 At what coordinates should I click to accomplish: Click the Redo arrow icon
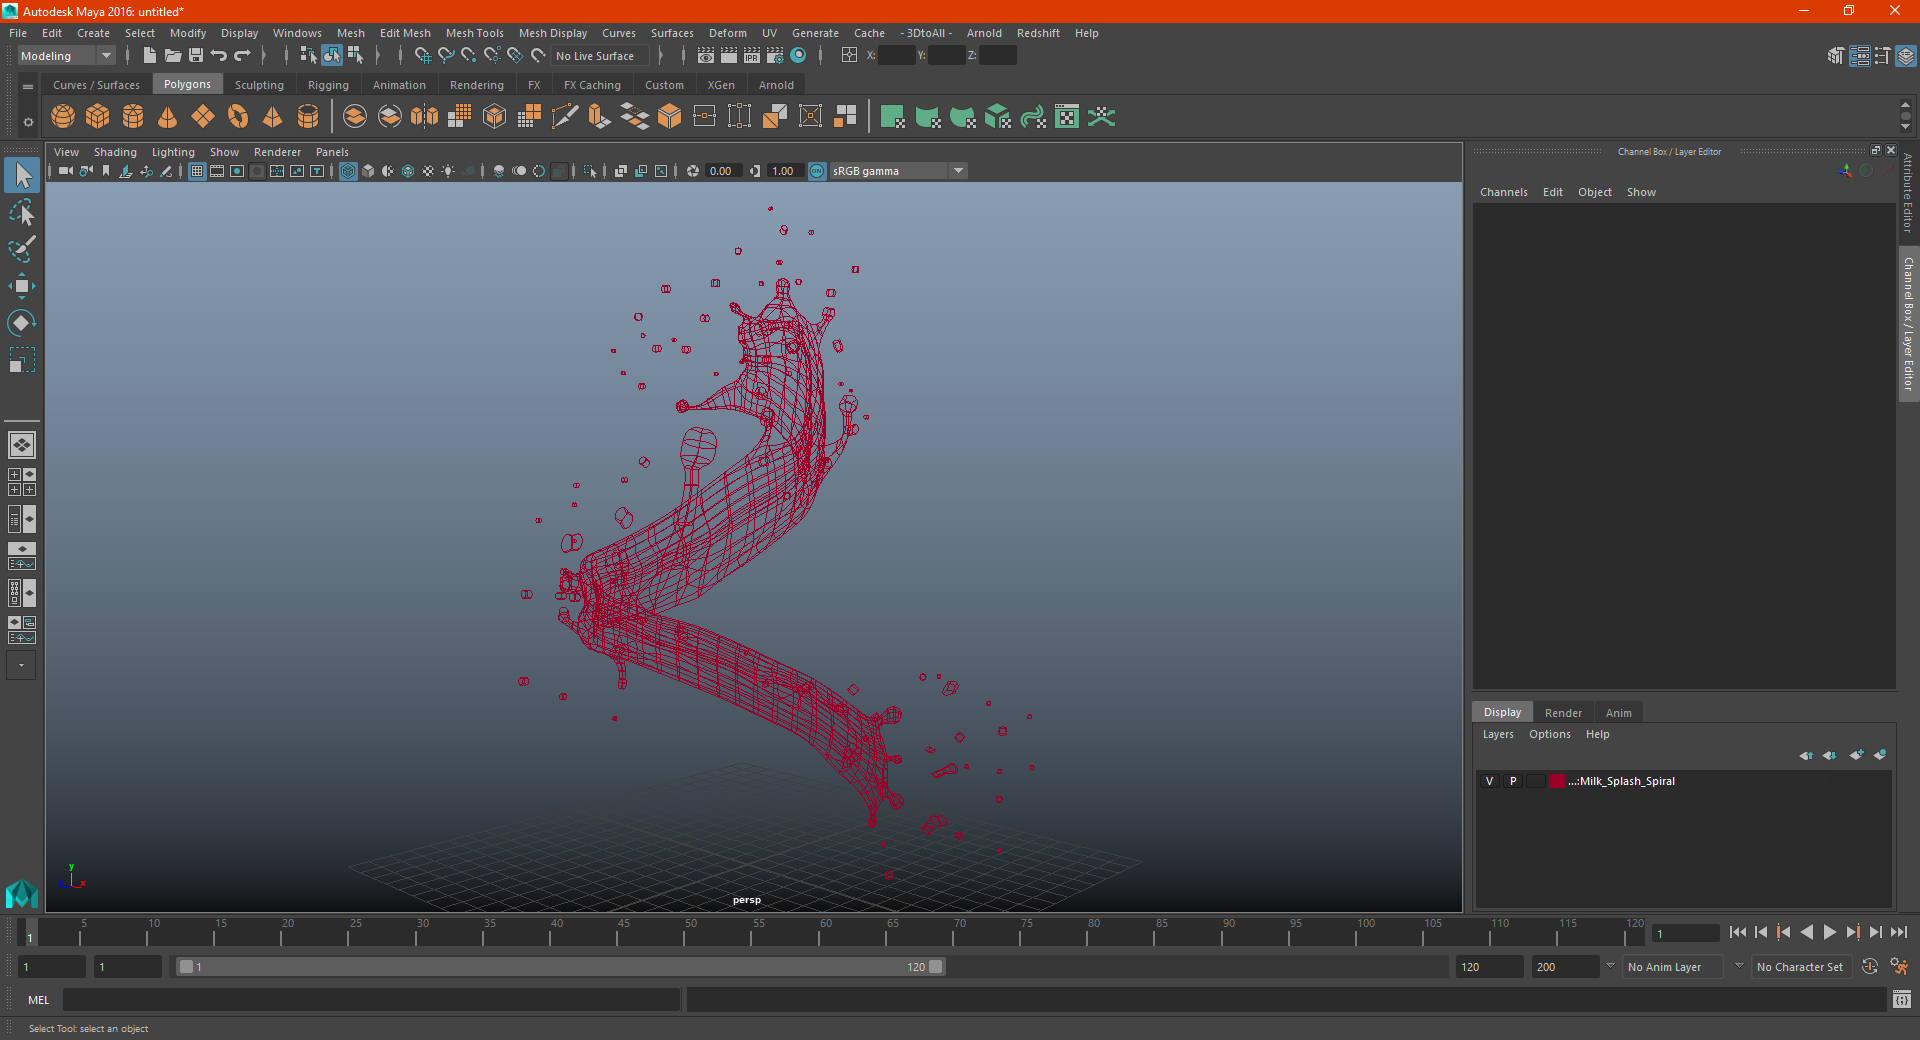[242, 56]
